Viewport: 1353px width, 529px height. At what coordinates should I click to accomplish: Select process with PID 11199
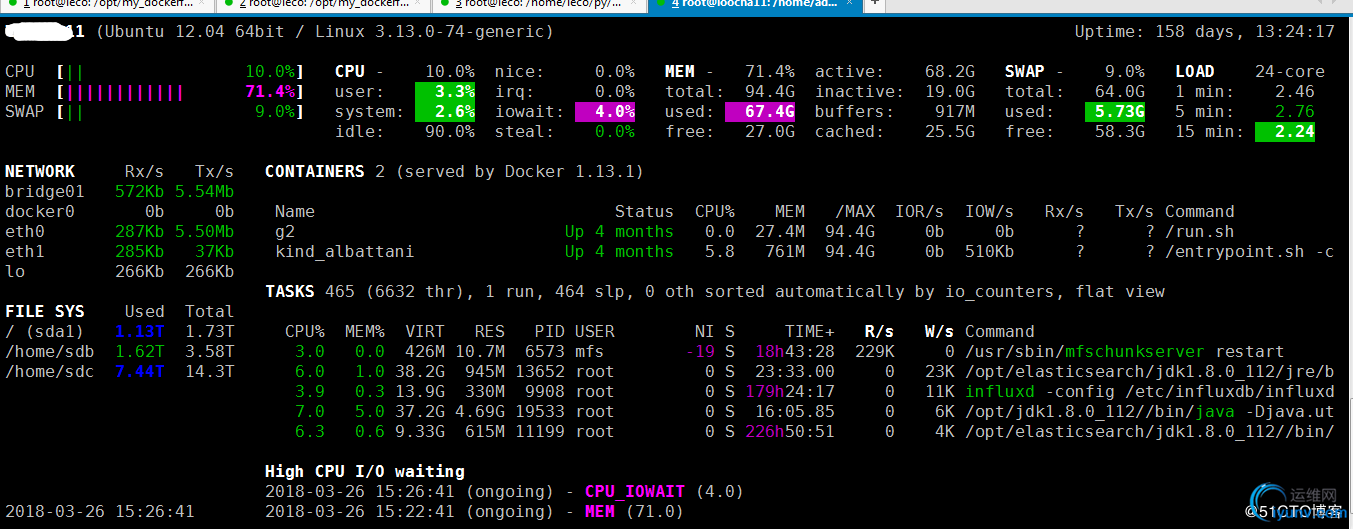click(x=810, y=432)
